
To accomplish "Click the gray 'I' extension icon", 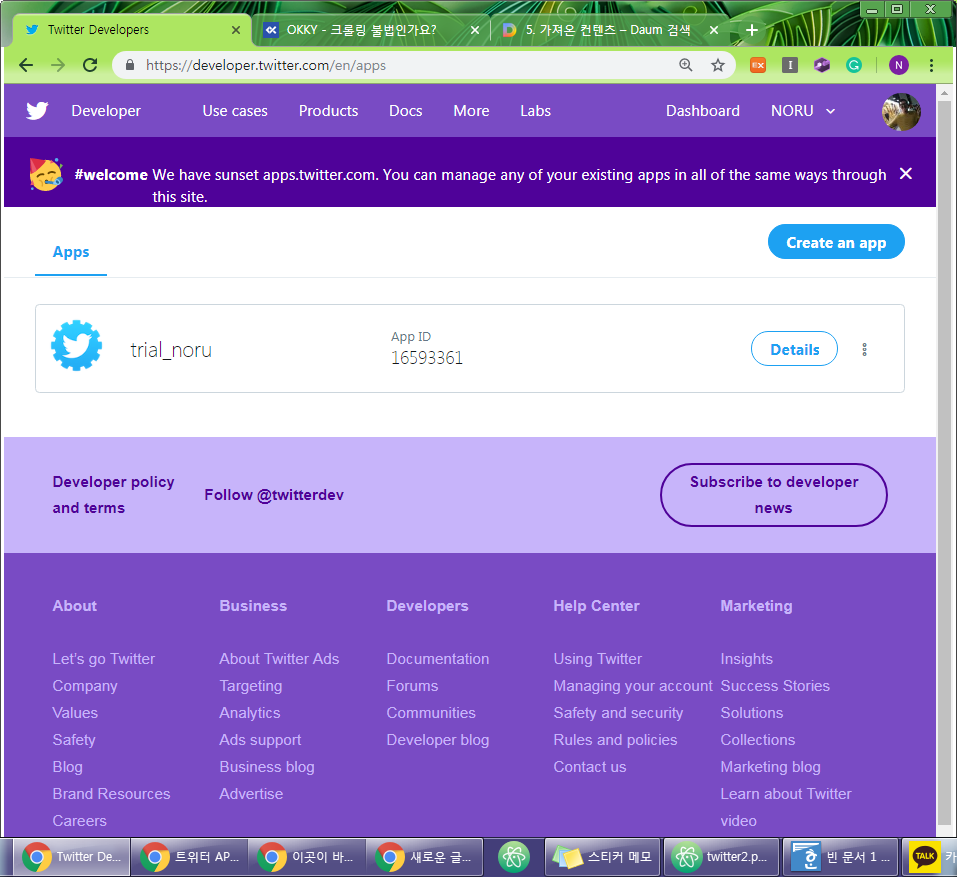I will 790,65.
